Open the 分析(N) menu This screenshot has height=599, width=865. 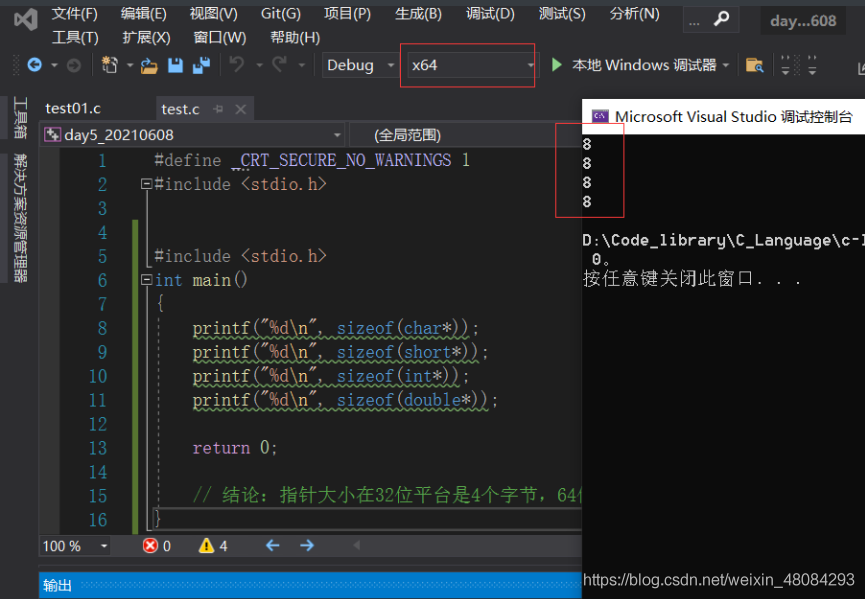pos(634,13)
